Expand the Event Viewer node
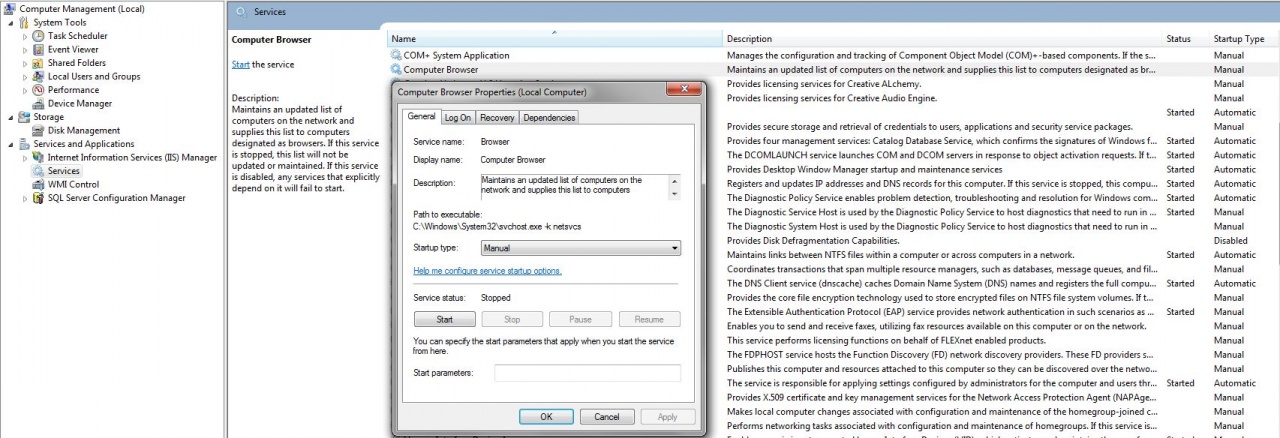Screen dimensions: 1280x438 coord(25,49)
